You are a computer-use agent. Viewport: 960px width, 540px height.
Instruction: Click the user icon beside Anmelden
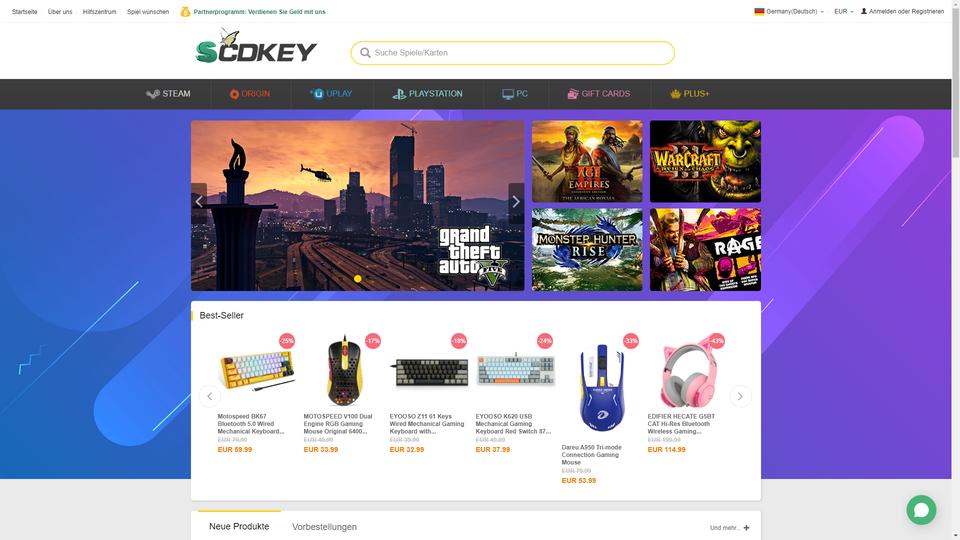[x=864, y=11]
